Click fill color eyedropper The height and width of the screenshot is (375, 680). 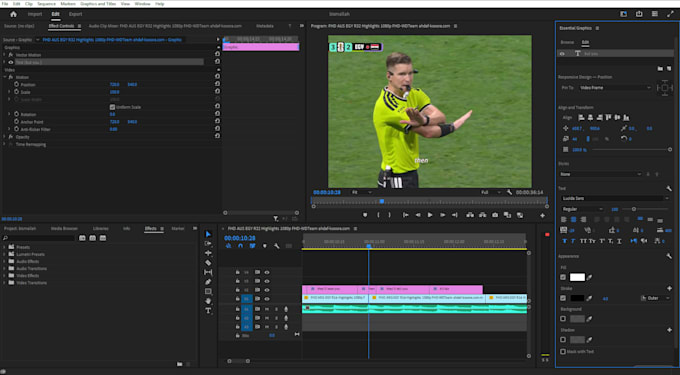[589, 277]
